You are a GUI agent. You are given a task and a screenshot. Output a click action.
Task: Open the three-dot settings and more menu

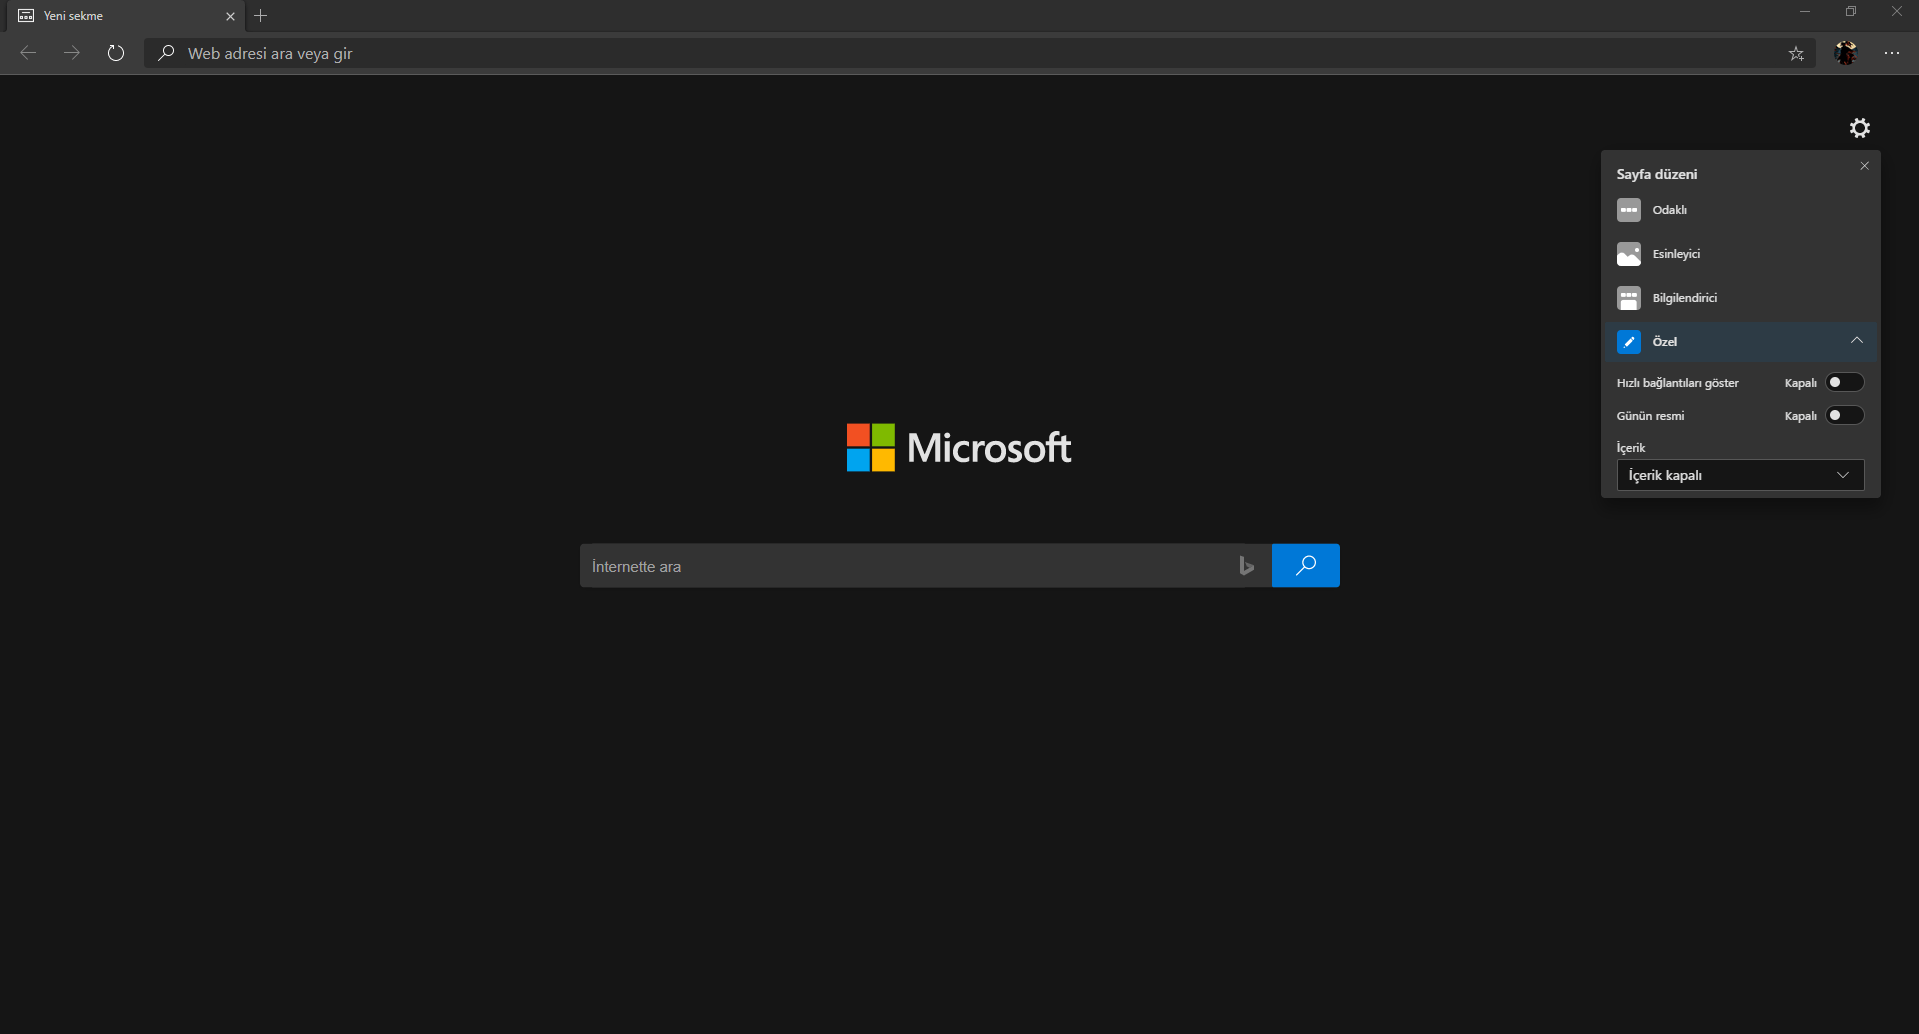coord(1892,53)
